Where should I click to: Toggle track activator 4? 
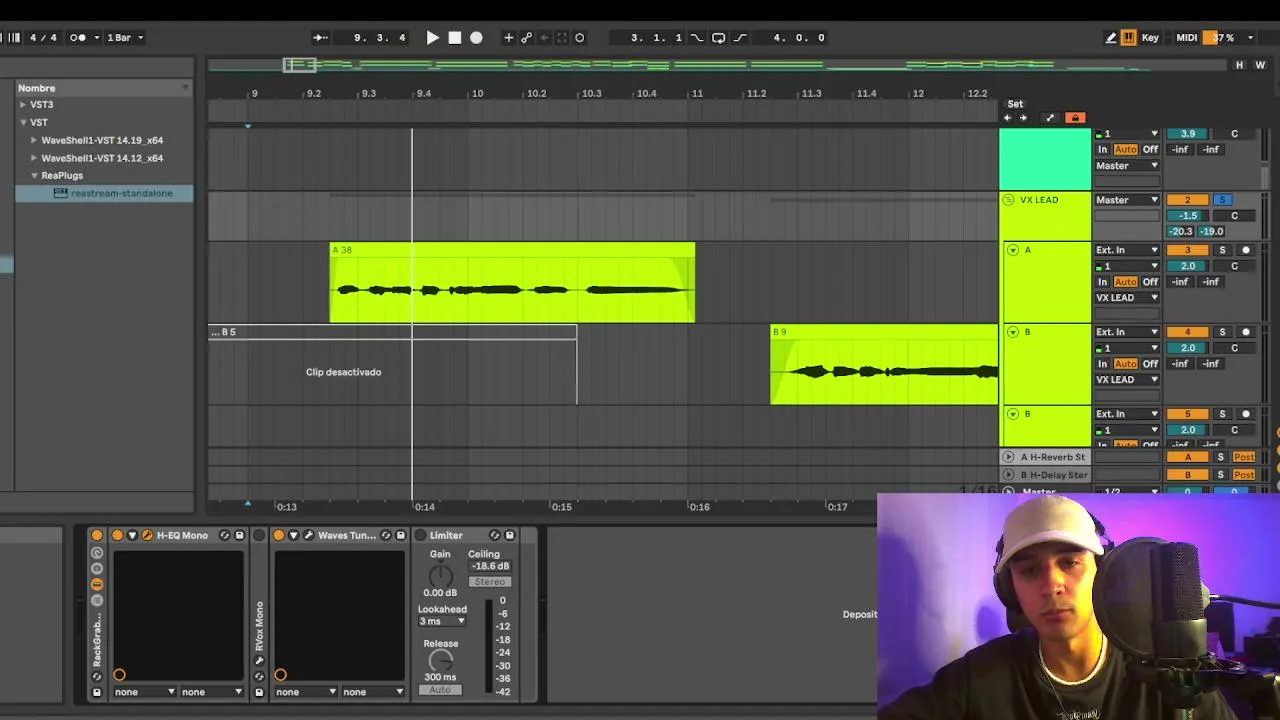pyautogui.click(x=1187, y=332)
